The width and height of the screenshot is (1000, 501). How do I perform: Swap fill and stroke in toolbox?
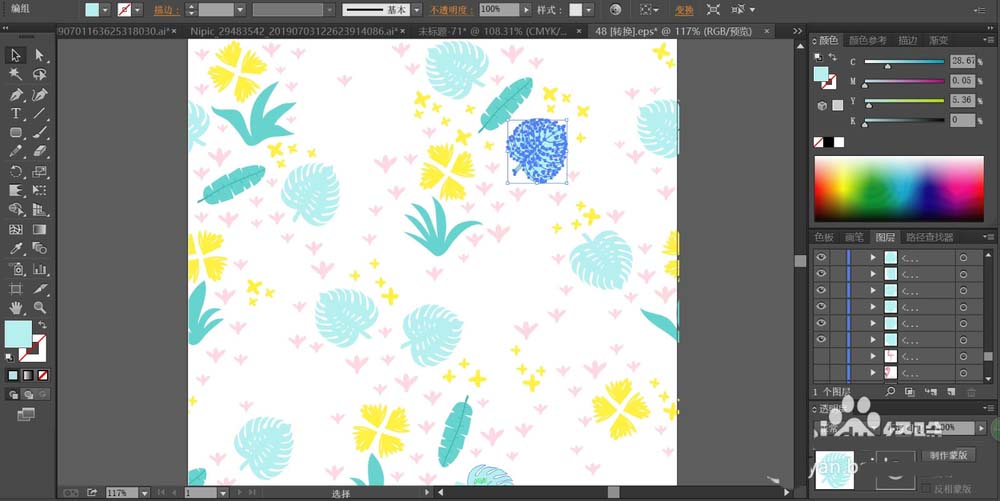[x=41, y=324]
